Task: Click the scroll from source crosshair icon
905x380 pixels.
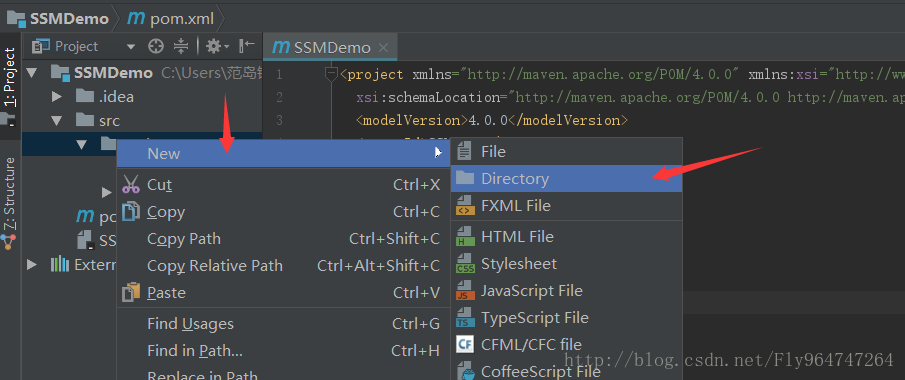Action: tap(156, 46)
